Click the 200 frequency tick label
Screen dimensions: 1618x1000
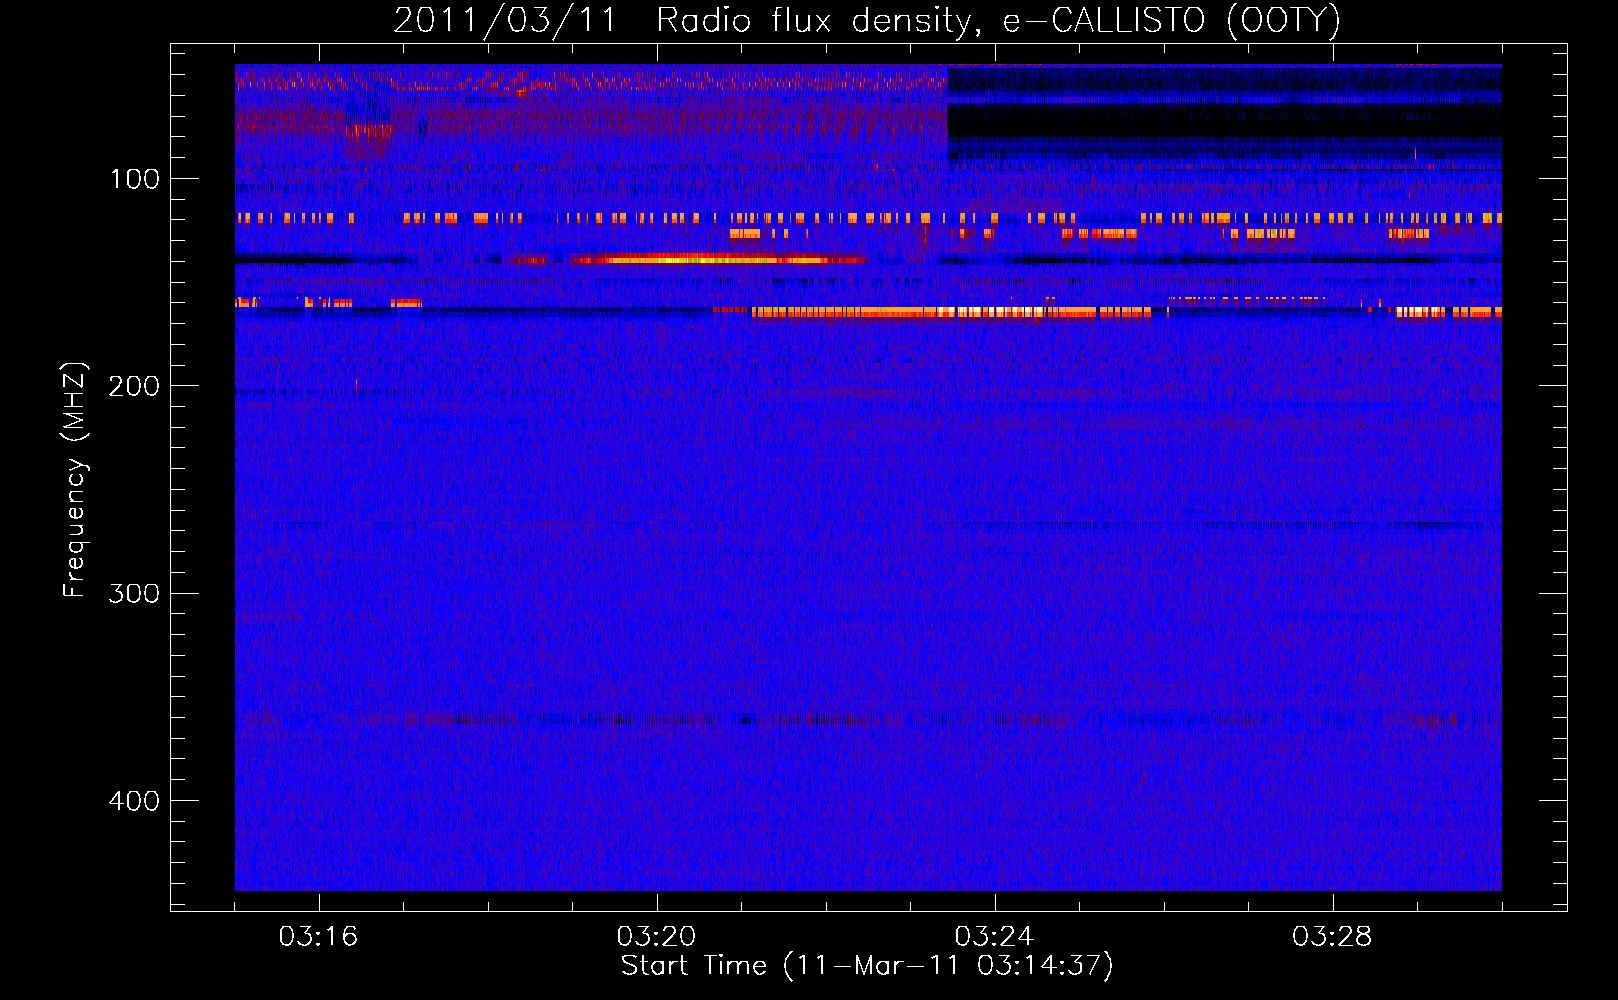click(x=134, y=386)
